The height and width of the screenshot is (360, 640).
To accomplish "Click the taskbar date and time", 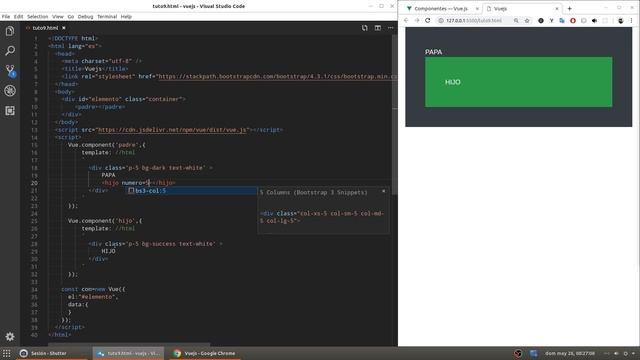I will [x=569, y=353].
